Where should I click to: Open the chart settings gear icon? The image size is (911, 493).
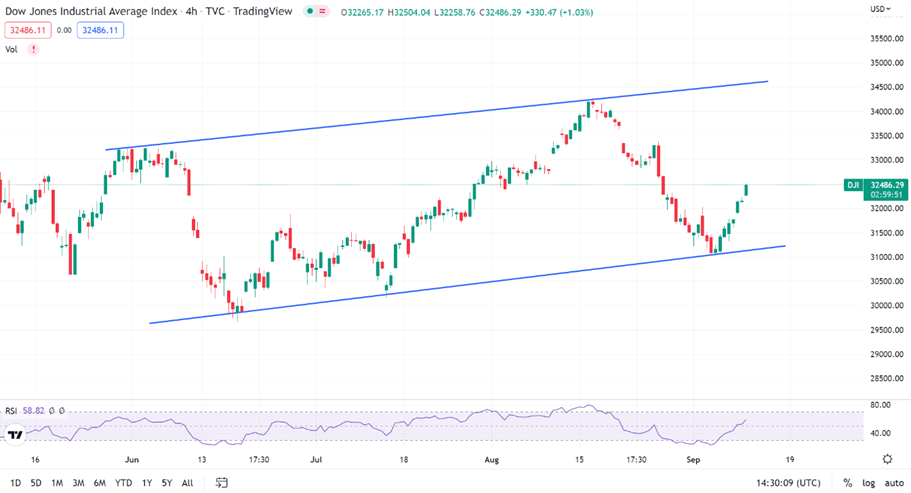coord(887,459)
